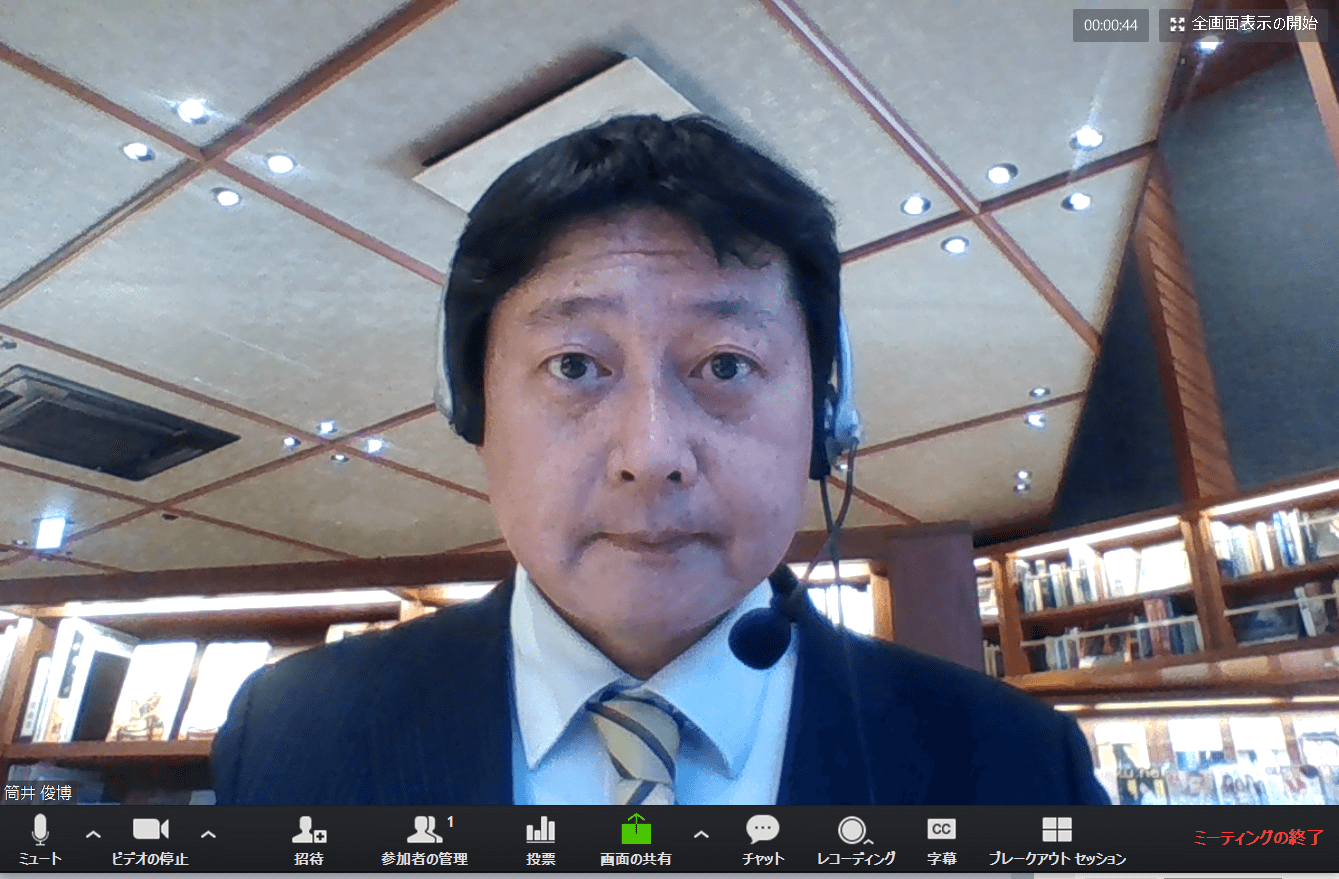Click the participant count badge
Image resolution: width=1339 pixels, height=879 pixels.
pyautogui.click(x=451, y=822)
